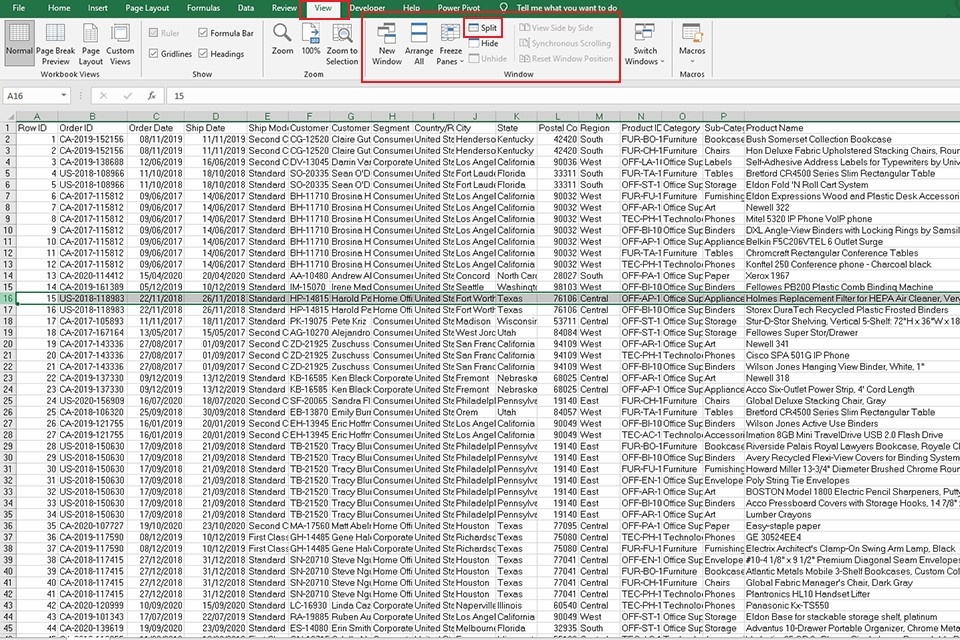This screenshot has width=960, height=640.
Task: Click the Name Box showing A16
Action: tap(31, 96)
